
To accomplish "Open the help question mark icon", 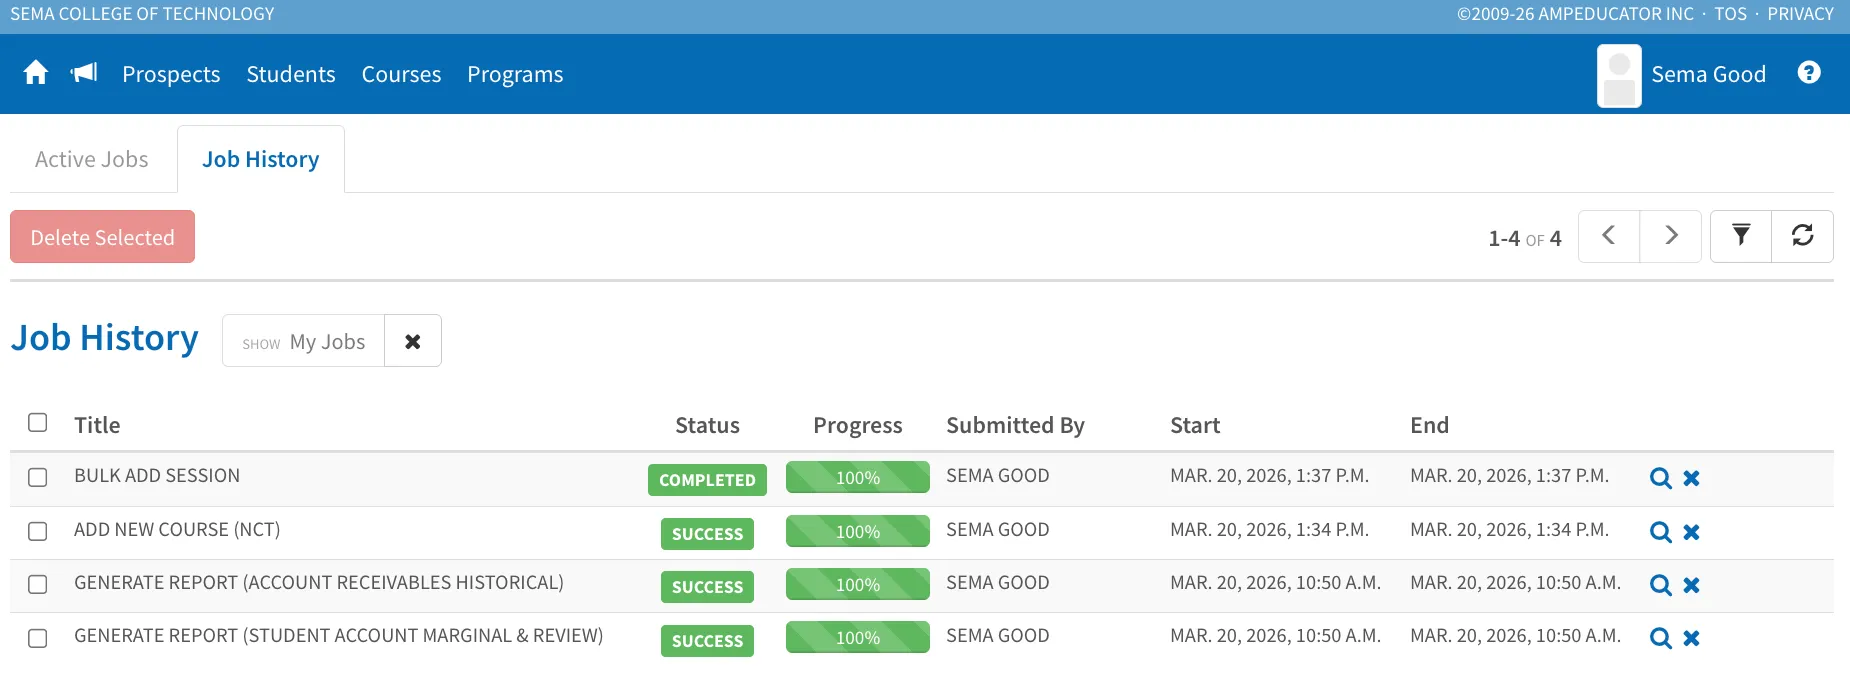I will pyautogui.click(x=1809, y=73).
